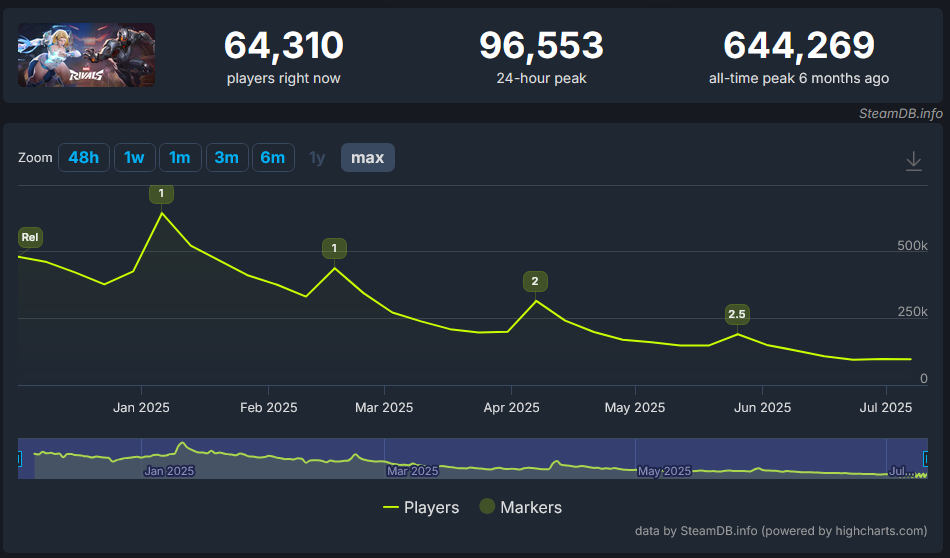Select the max zoom range
Image resolution: width=950 pixels, height=558 pixels.
coord(368,158)
